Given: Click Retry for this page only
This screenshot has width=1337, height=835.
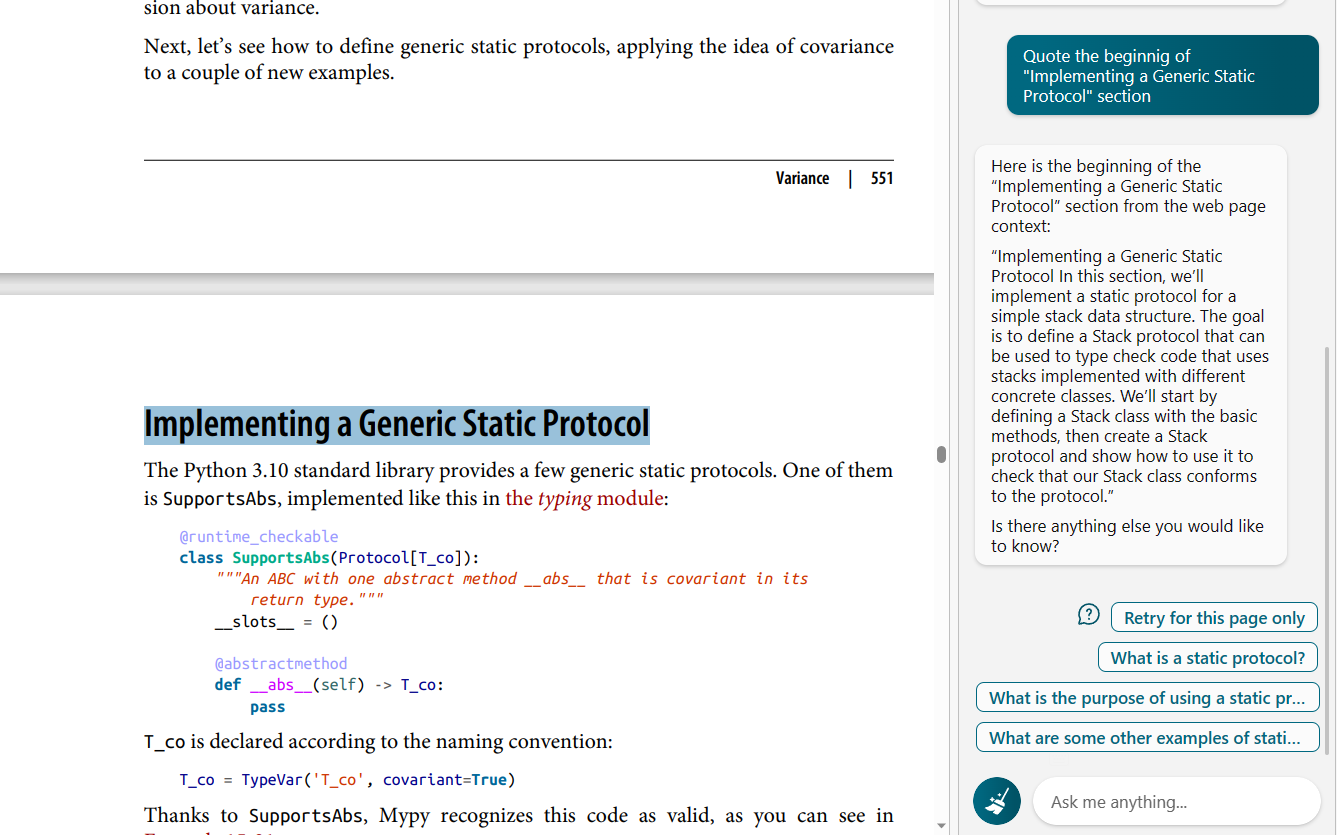Looking at the screenshot, I should 1214,618.
